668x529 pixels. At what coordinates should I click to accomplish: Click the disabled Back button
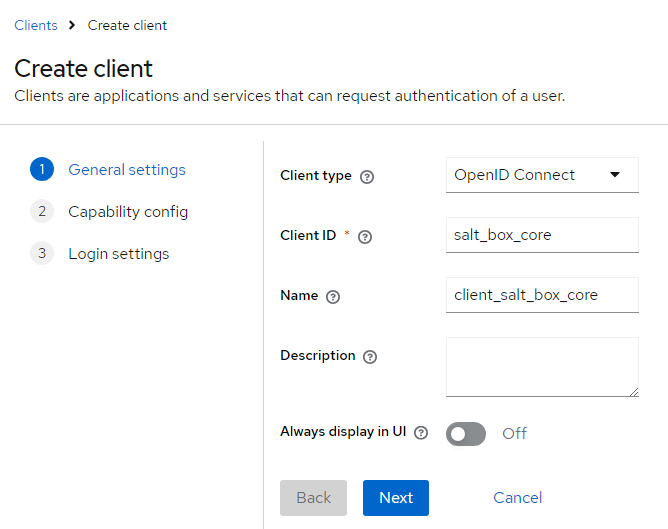(313, 498)
